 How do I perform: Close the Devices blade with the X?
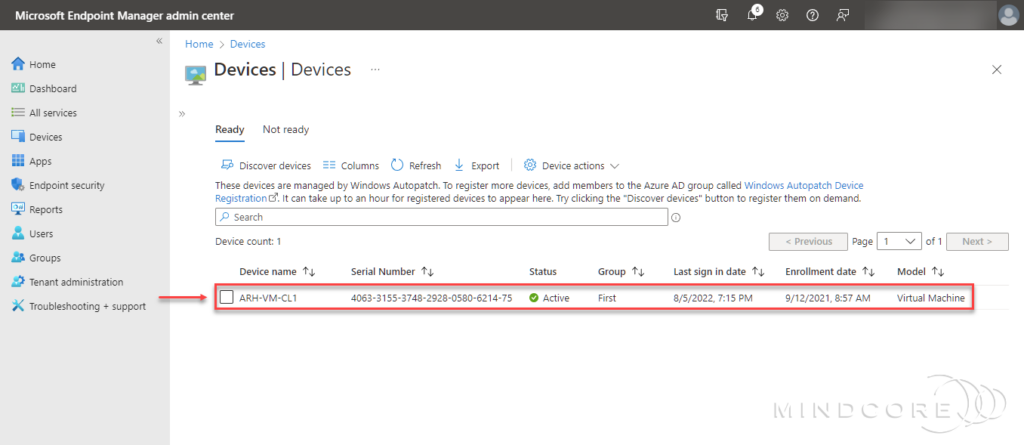tap(997, 69)
